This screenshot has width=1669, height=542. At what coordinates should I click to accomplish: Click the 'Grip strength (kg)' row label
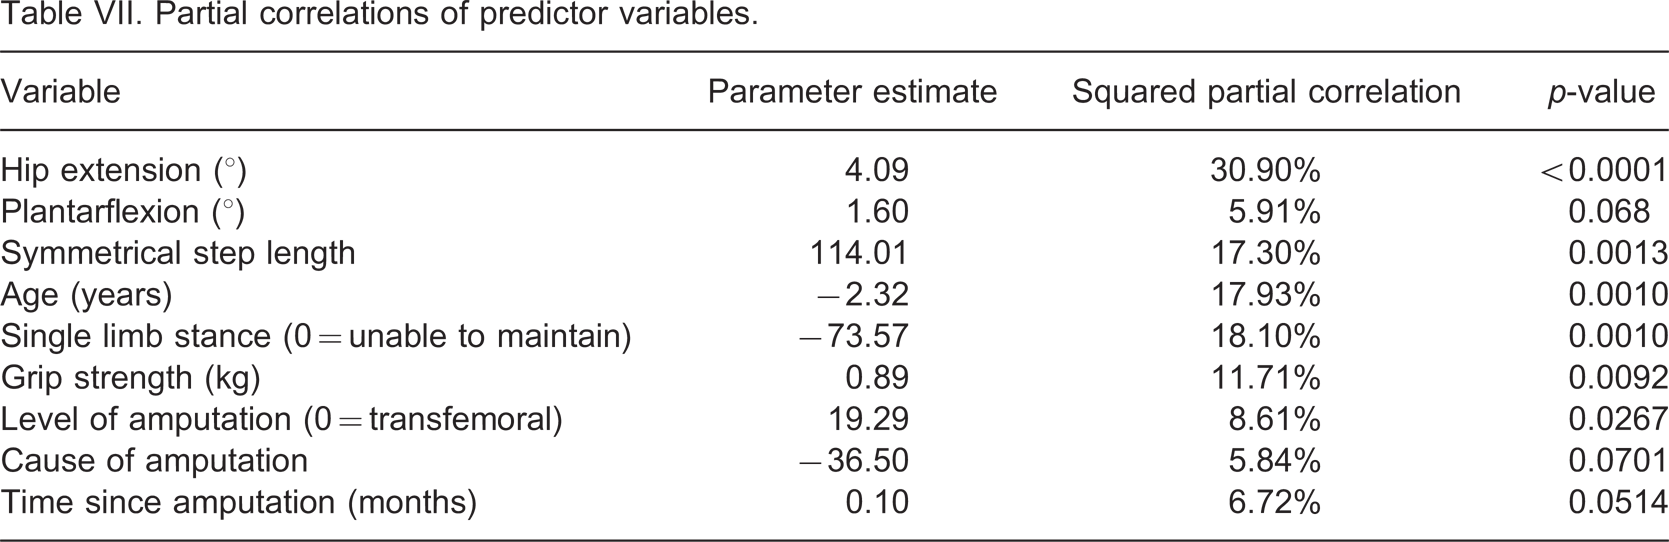(130, 378)
